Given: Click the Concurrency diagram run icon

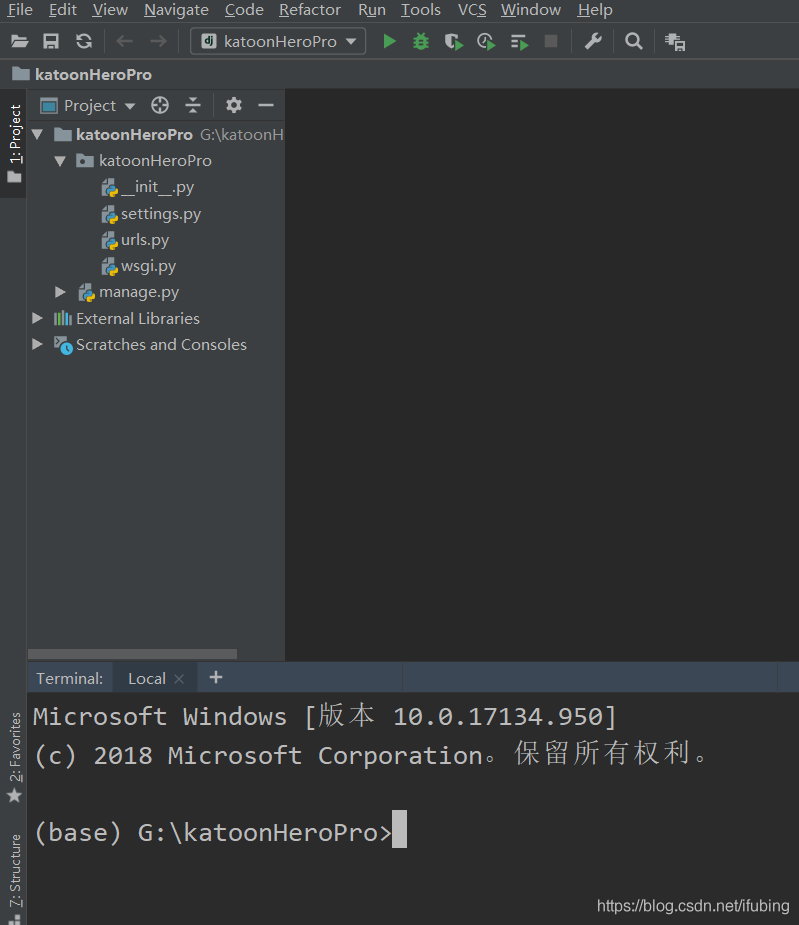Looking at the screenshot, I should pos(519,42).
